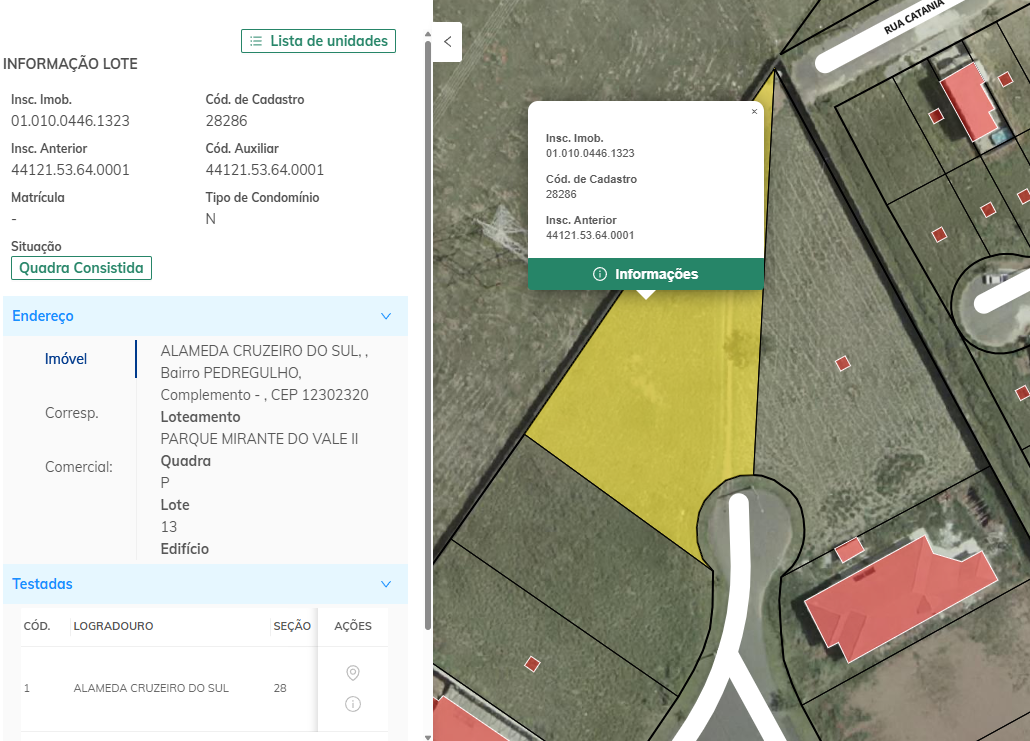Open the Lista de unidades button
Screen dimensions: 1030x741
tap(318, 41)
